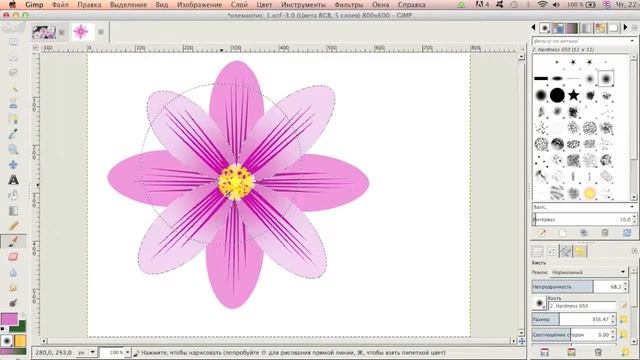Image resolution: width=640 pixels, height=360 pixels.
Task: Select the Color Picker eyedropper tool
Action: click(13, 134)
